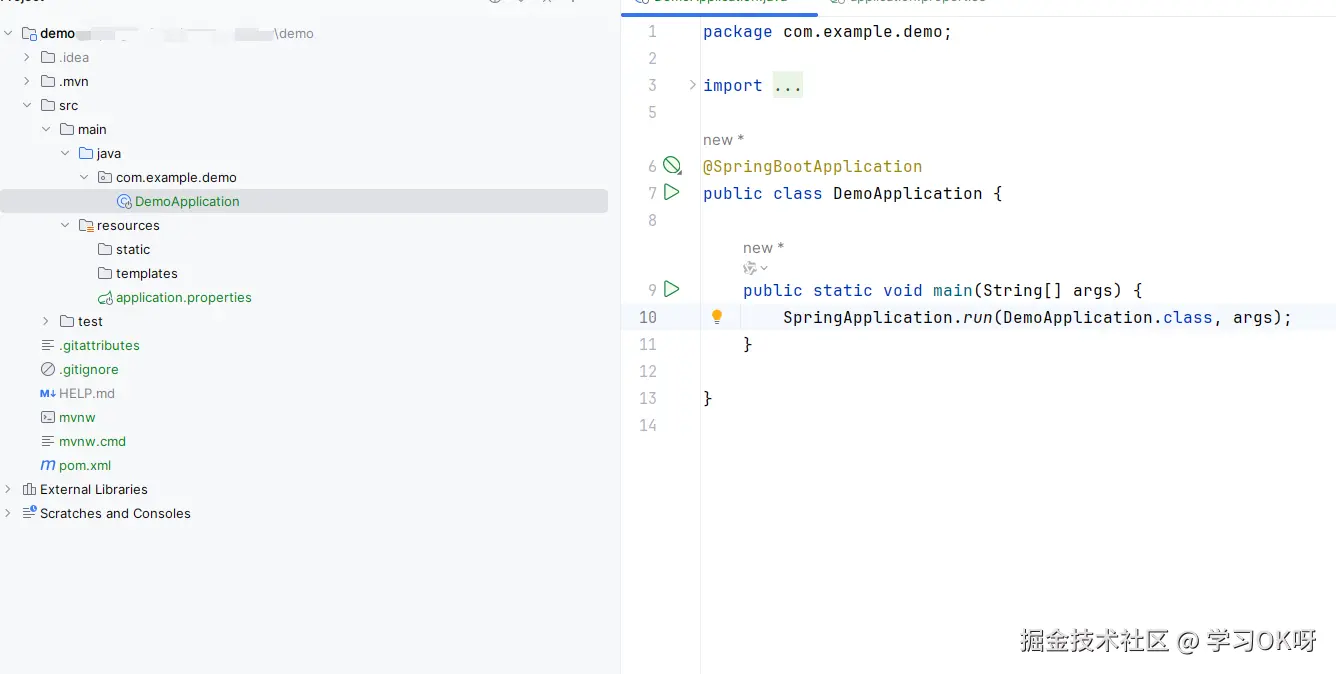Click the run gutter icon beside main method
Screen dimensions: 1336x674
point(672,289)
